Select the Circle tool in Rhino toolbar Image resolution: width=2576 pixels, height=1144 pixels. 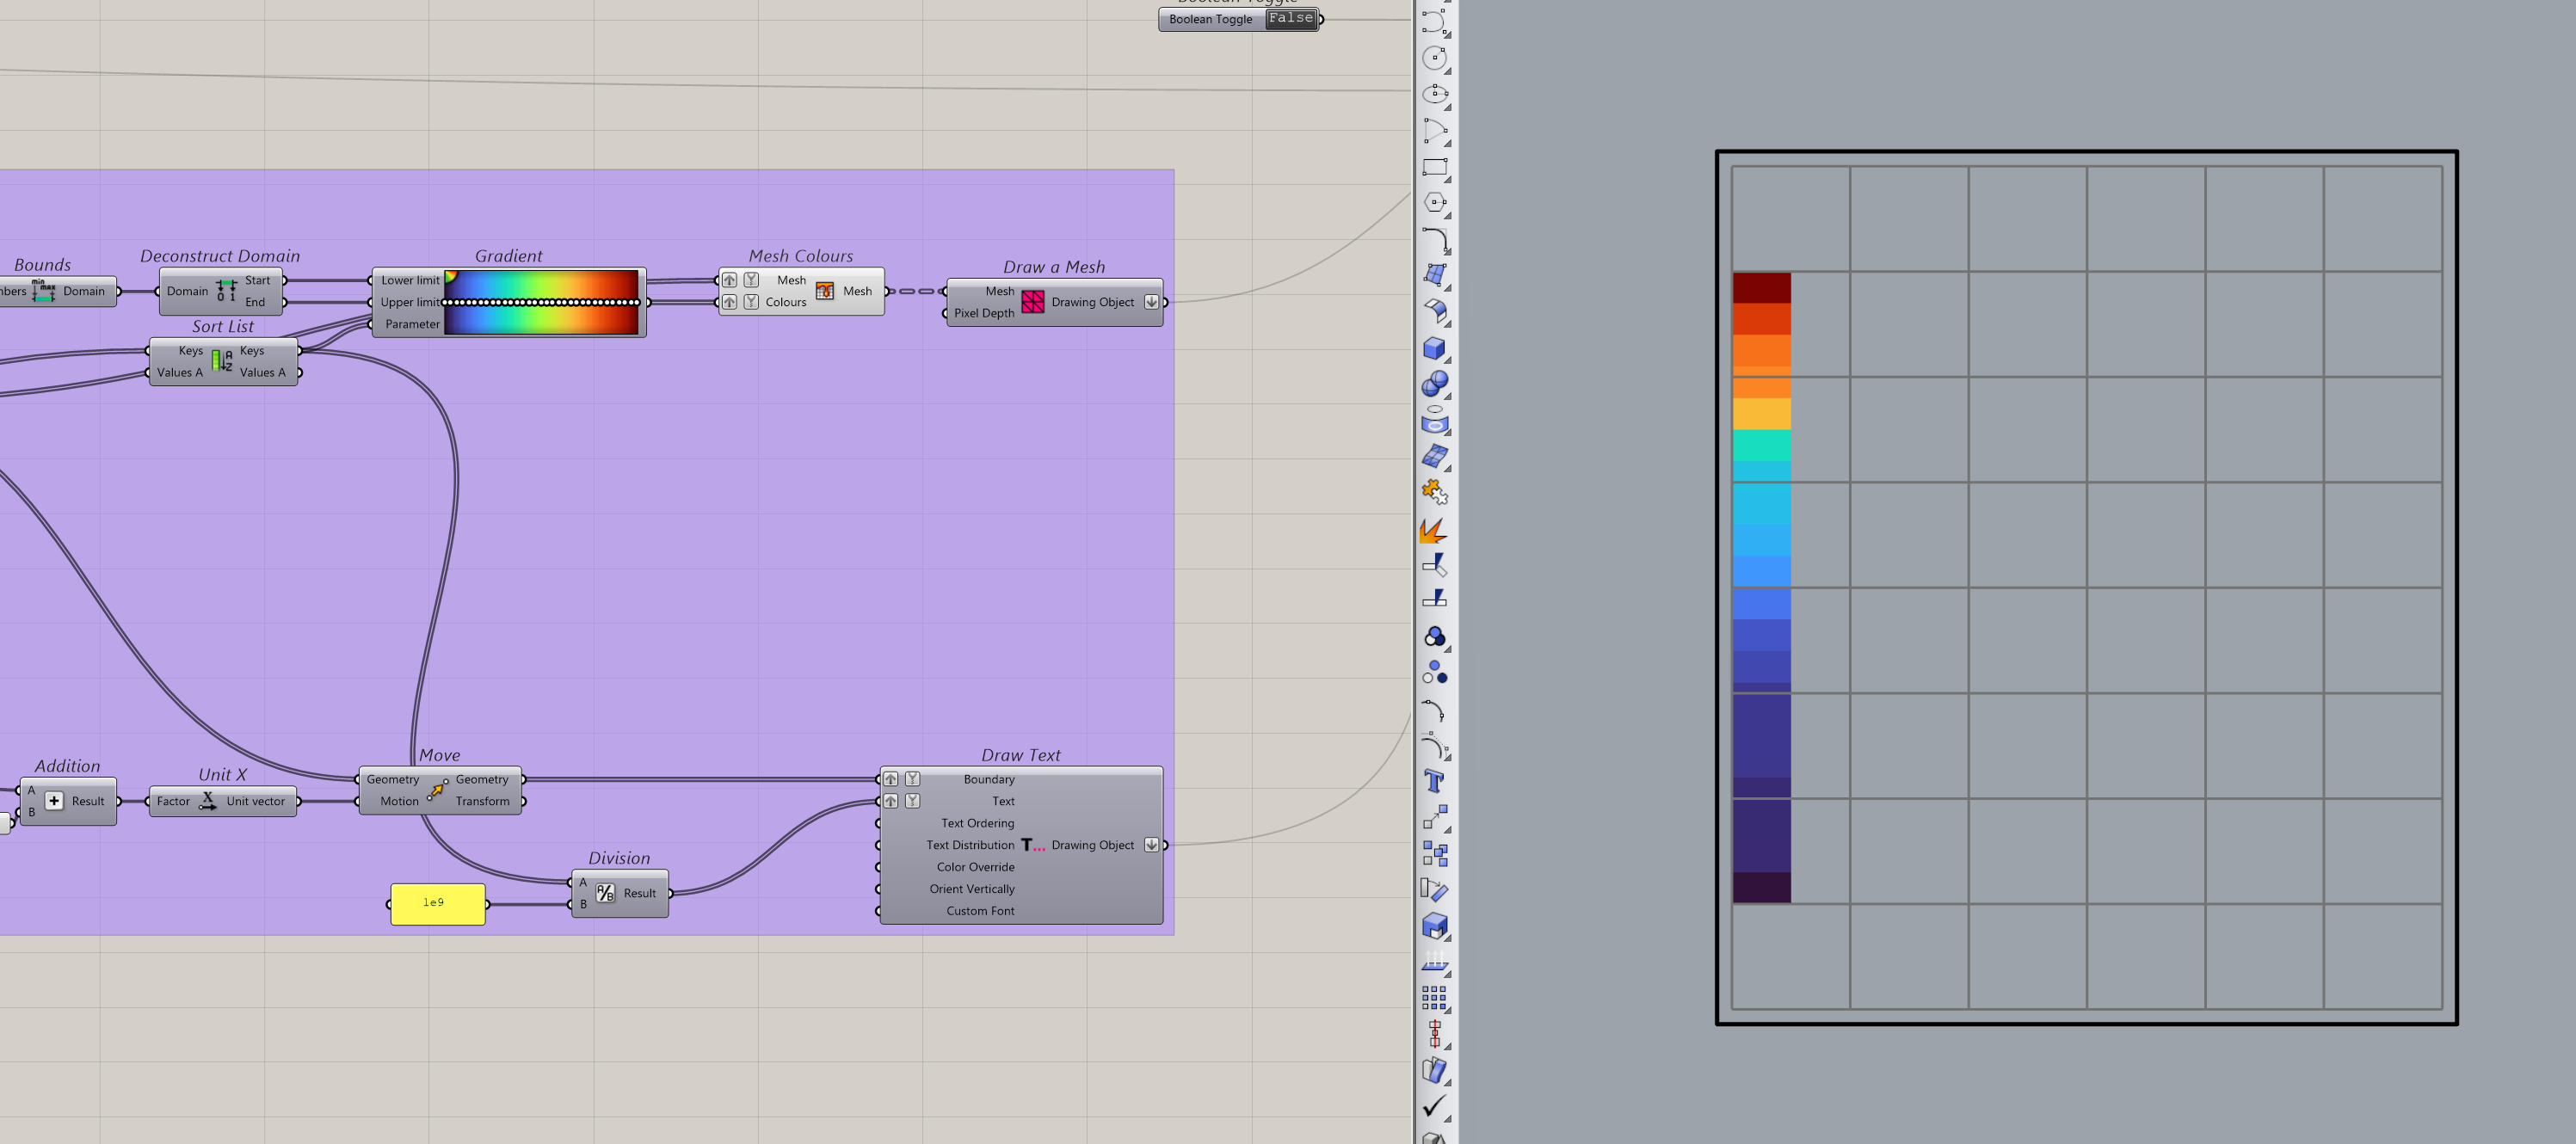[x=1434, y=58]
